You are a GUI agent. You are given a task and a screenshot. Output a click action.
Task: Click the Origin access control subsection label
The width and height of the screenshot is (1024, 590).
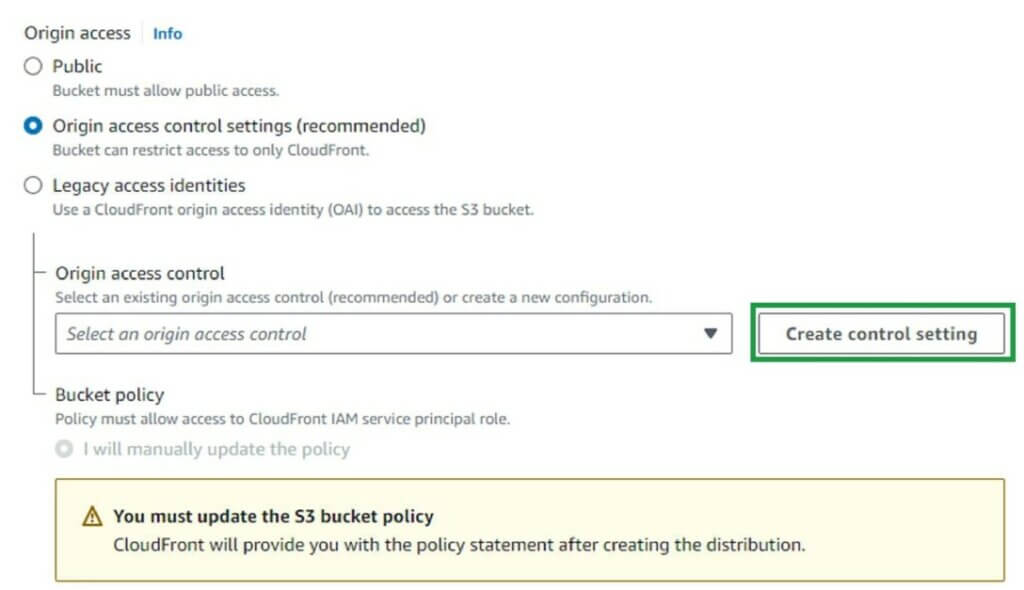(139, 273)
